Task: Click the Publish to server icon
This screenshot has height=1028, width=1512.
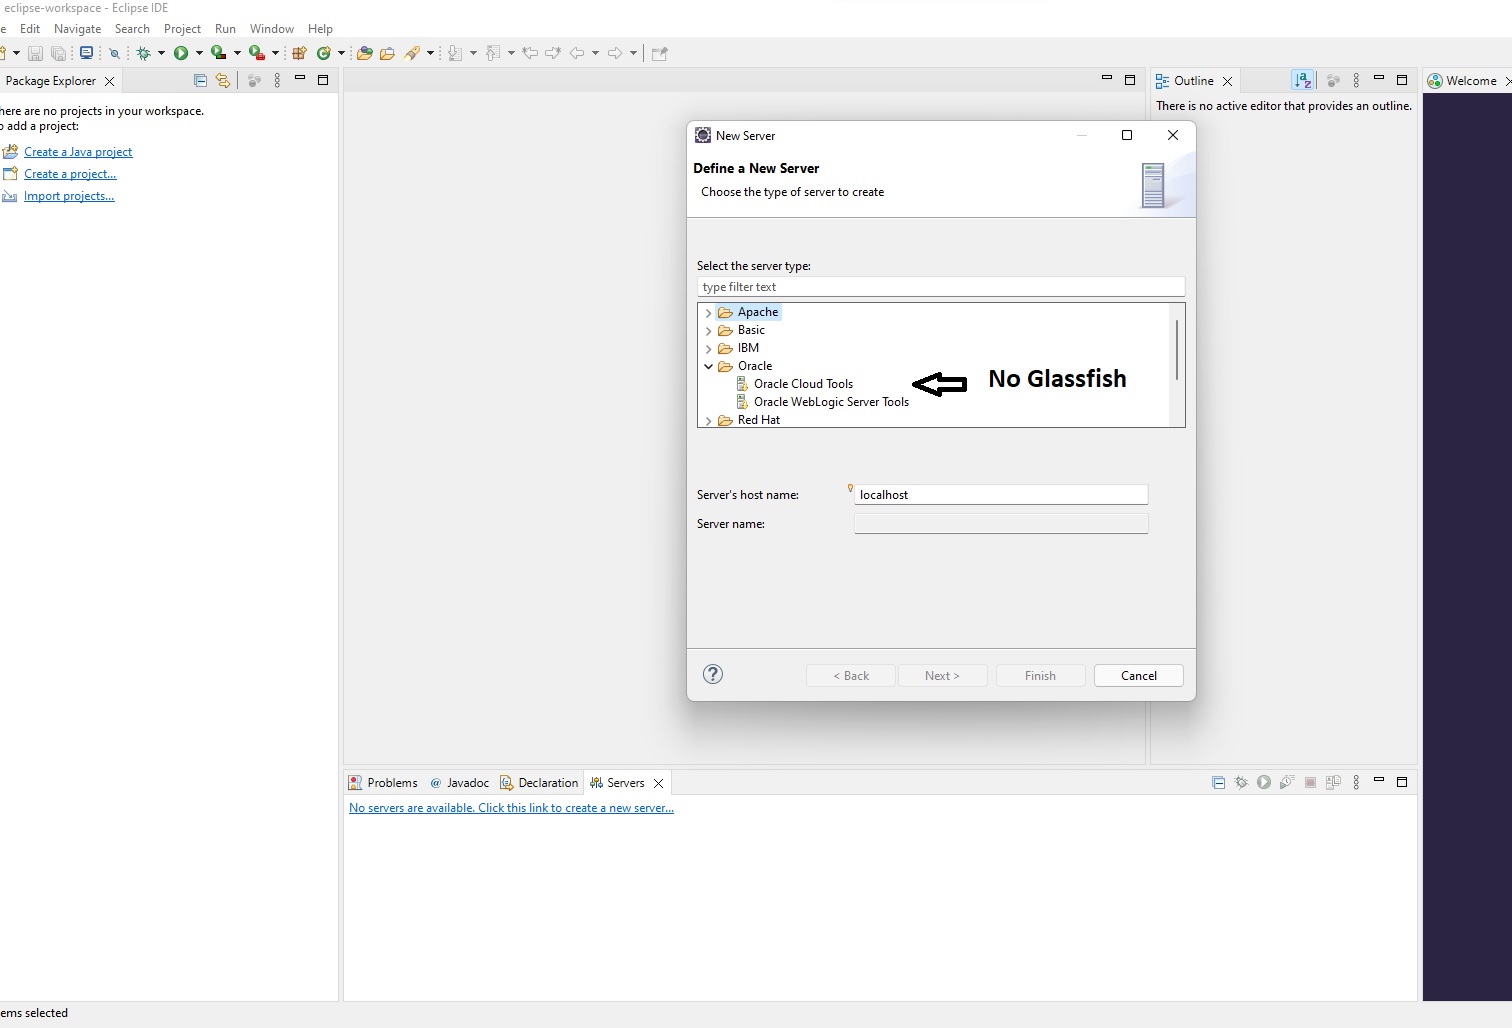Action: 1333,782
